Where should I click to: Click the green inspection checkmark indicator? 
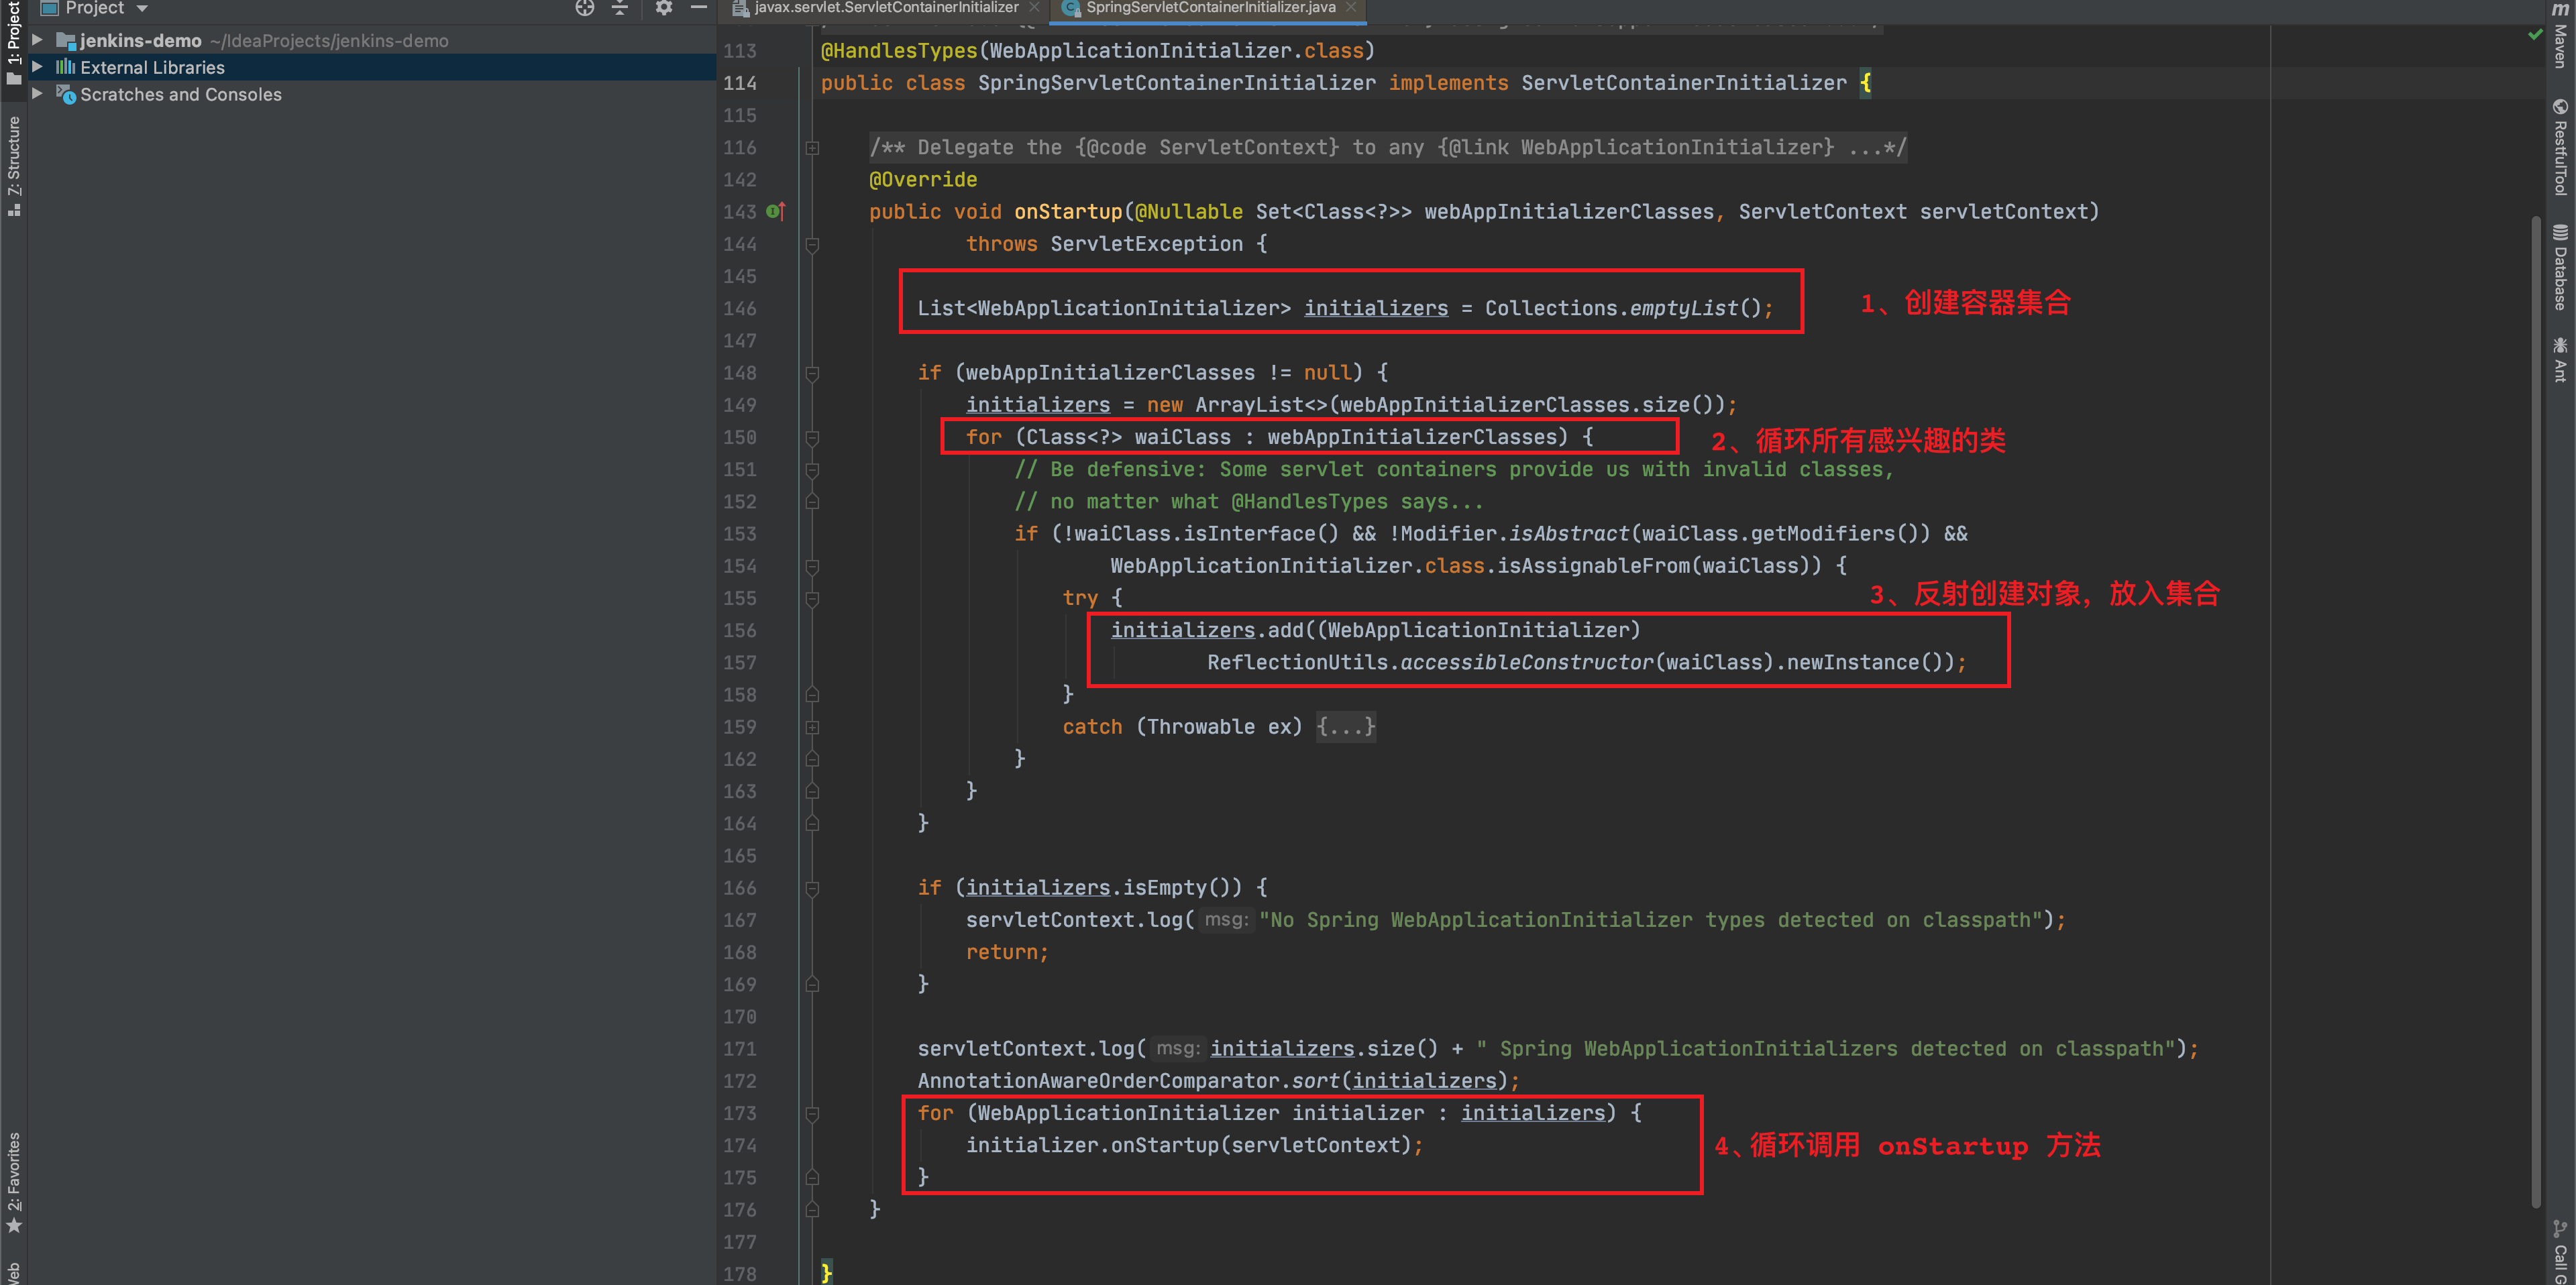(2535, 34)
